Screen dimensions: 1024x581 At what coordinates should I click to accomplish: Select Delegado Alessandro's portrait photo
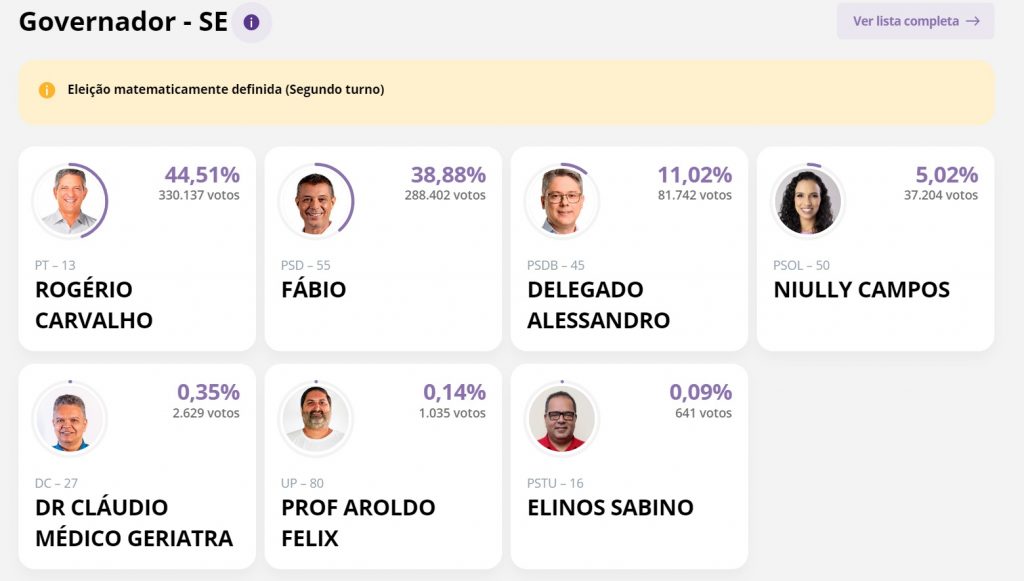562,201
